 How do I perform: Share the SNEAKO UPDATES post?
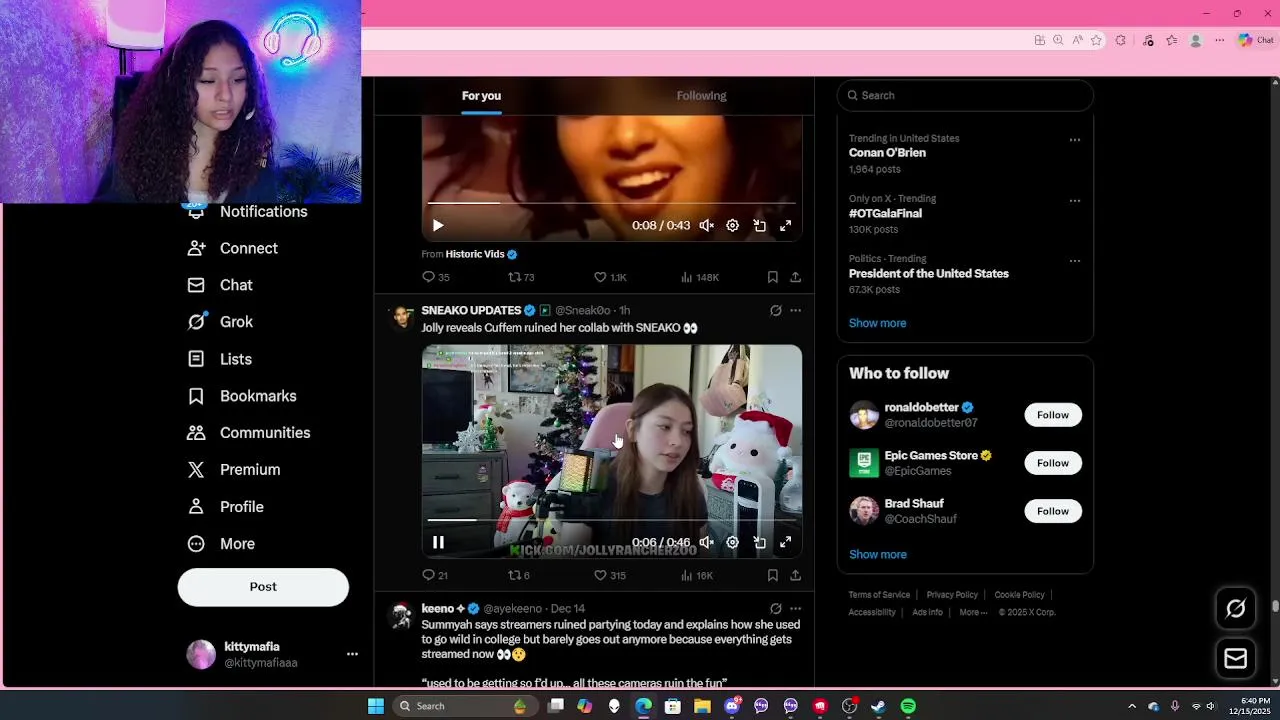click(x=795, y=575)
